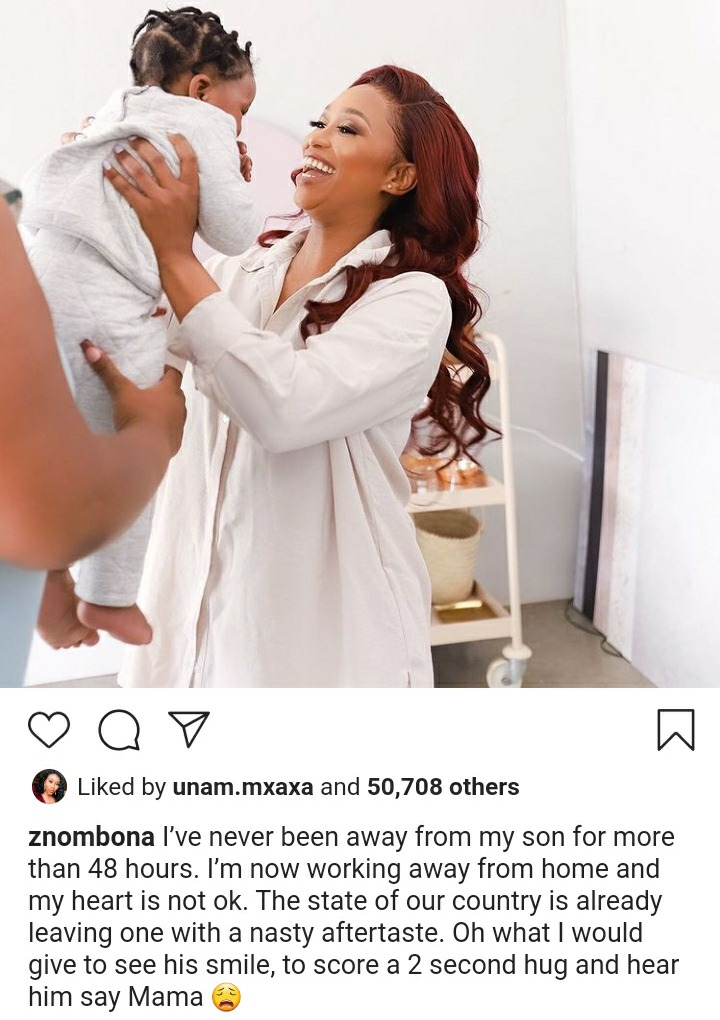View the 50,708 others who liked
720x1020 pixels.
pyautogui.click(x=443, y=787)
